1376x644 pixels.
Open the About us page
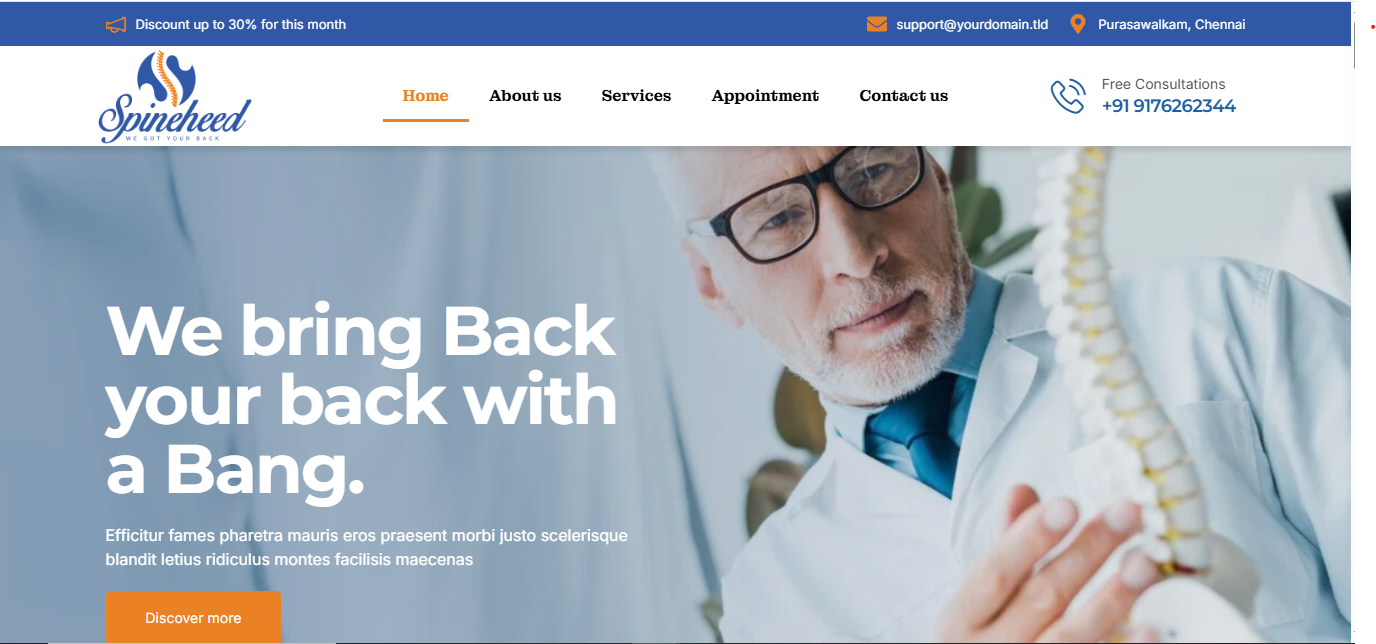pyautogui.click(x=525, y=96)
